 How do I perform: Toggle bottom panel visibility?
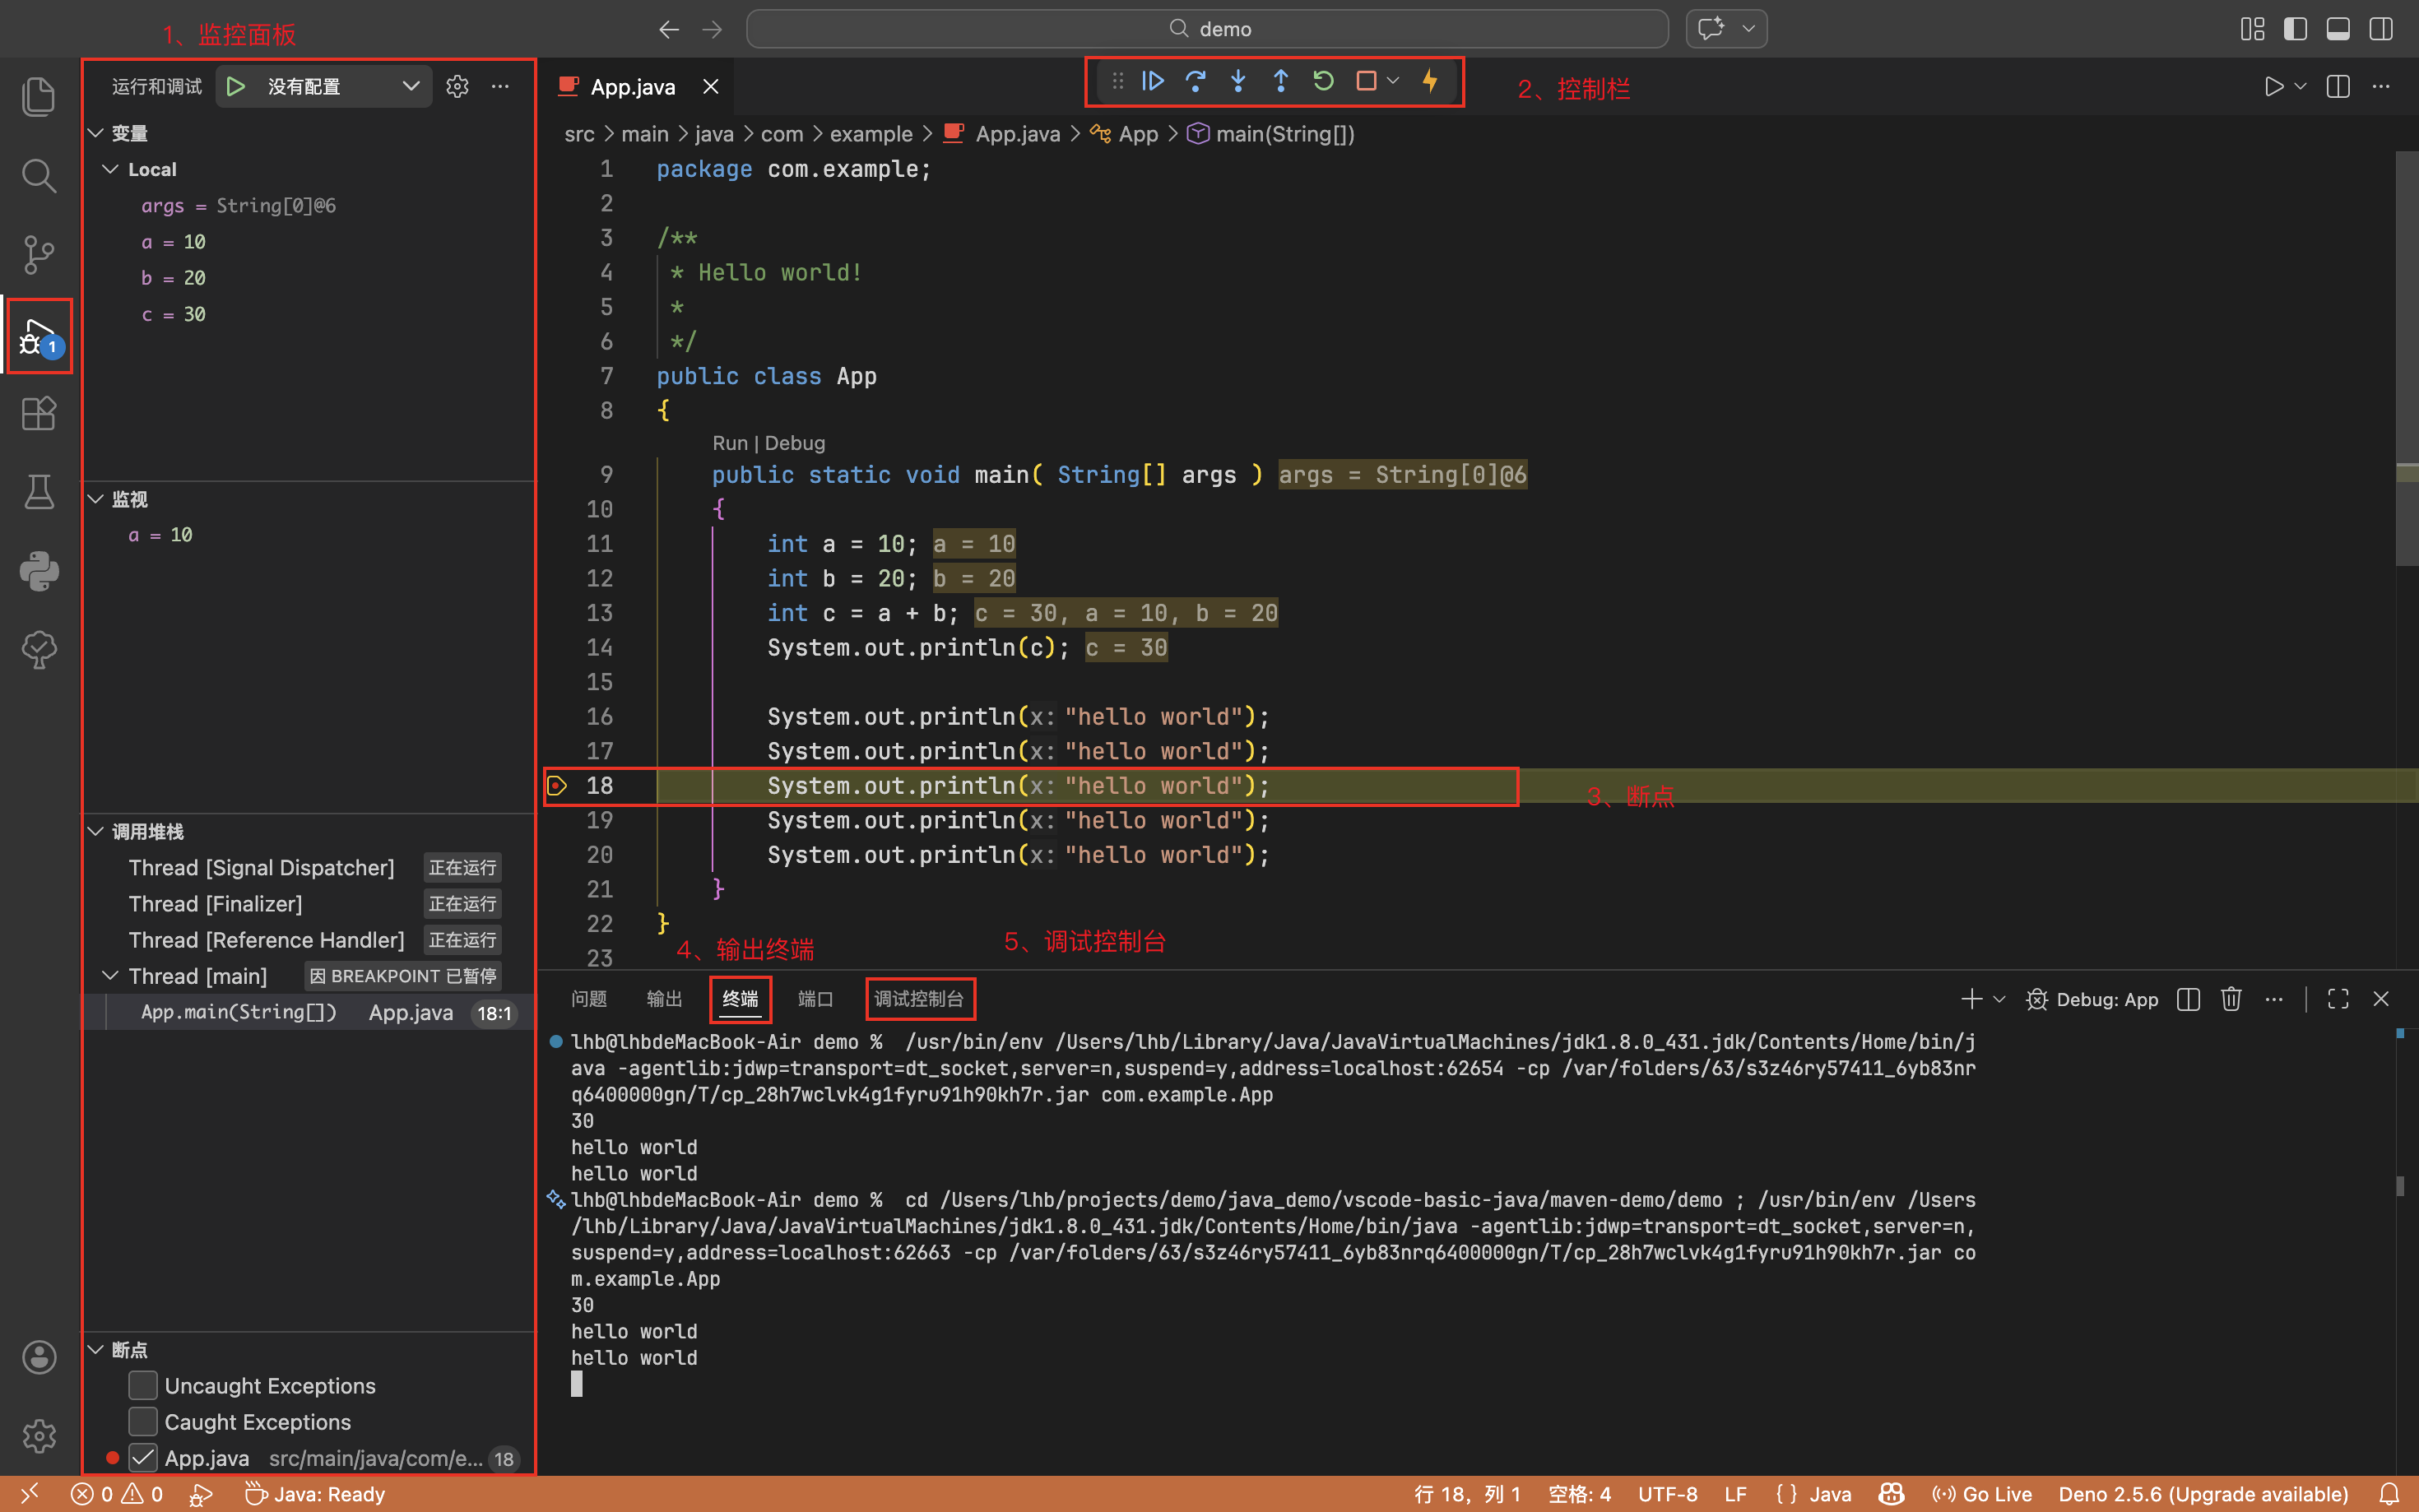coord(2338,29)
